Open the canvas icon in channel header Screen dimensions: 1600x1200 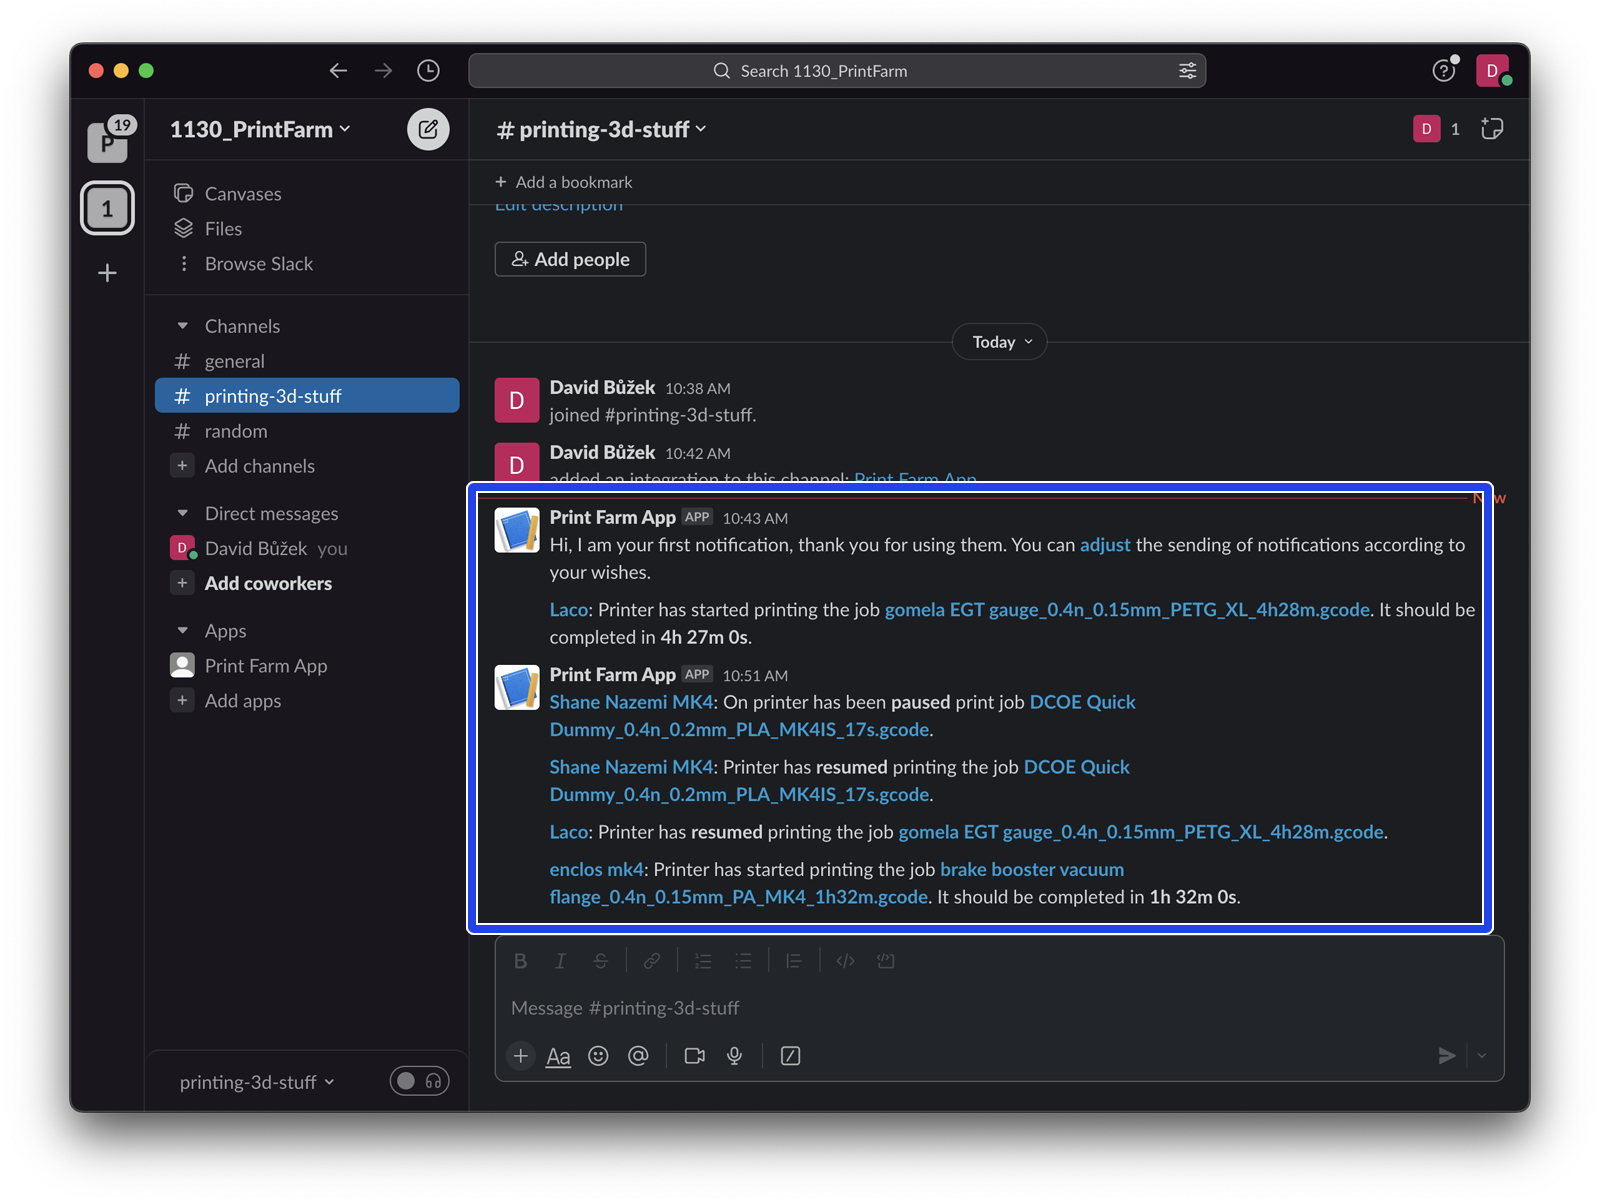[1492, 128]
